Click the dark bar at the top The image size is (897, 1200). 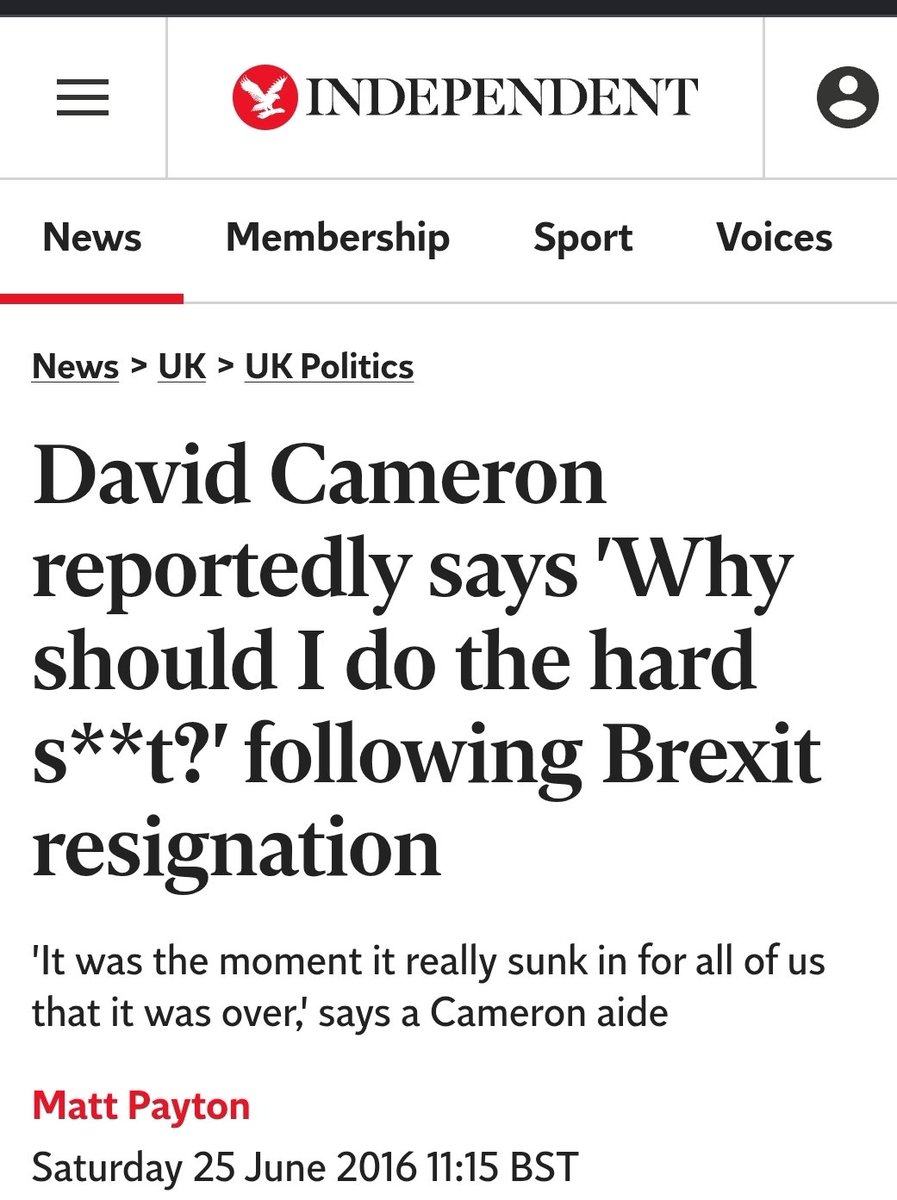pyautogui.click(x=448, y=8)
